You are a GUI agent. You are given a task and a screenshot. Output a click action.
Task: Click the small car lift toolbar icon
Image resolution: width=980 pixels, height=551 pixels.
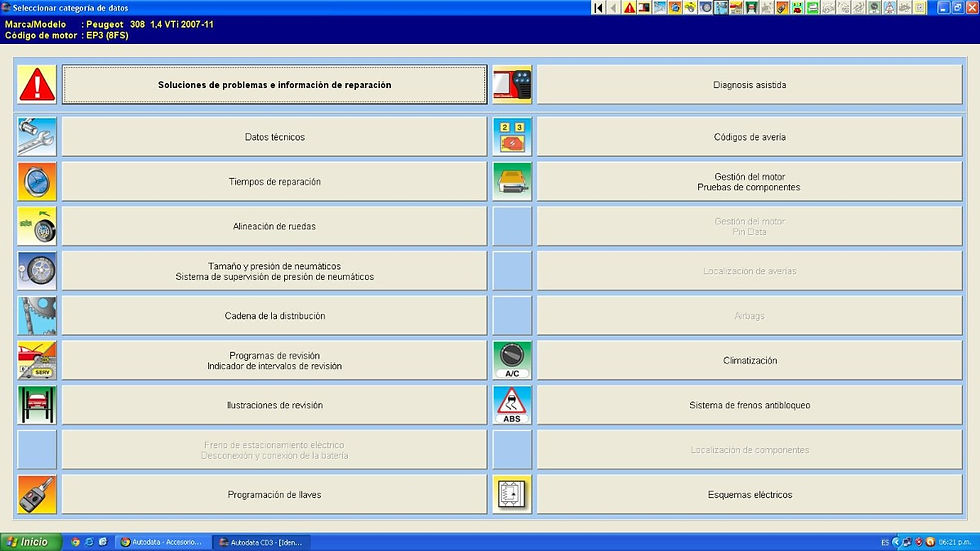click(751, 7)
